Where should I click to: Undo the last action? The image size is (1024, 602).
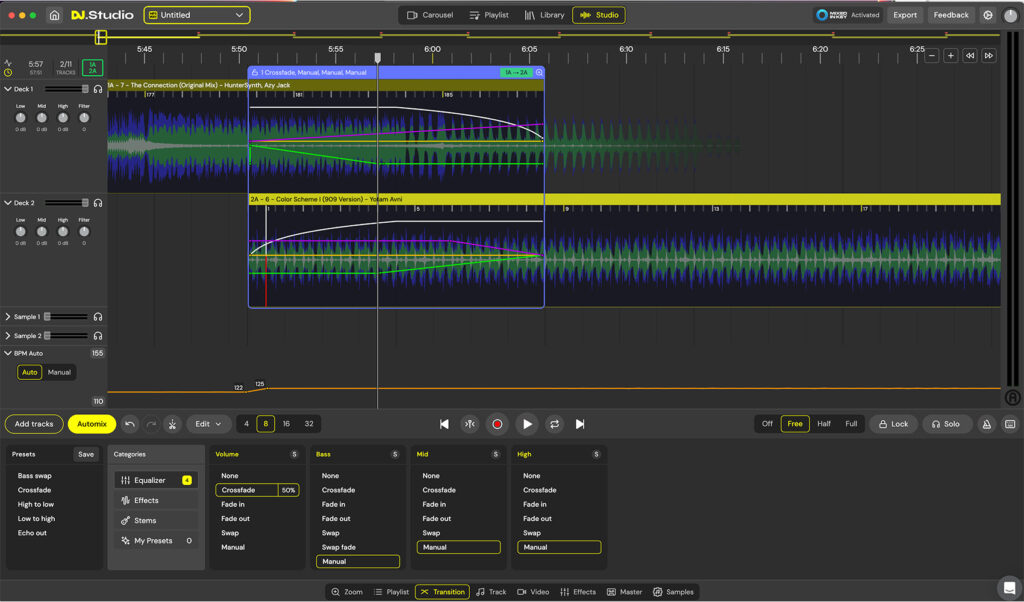pos(130,424)
